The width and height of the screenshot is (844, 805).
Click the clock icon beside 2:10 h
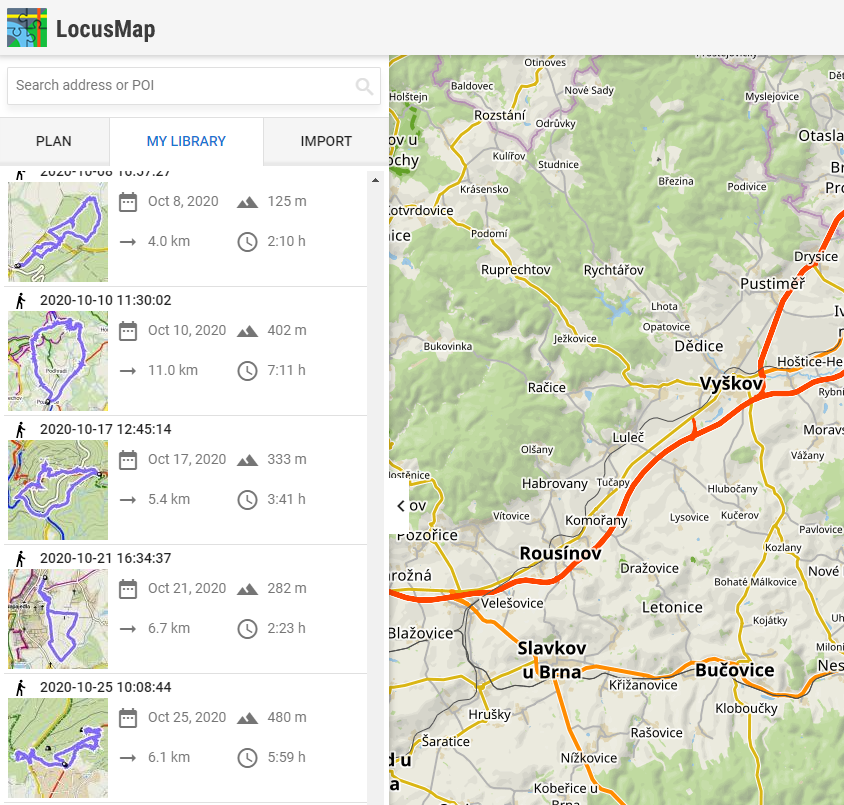click(x=247, y=242)
